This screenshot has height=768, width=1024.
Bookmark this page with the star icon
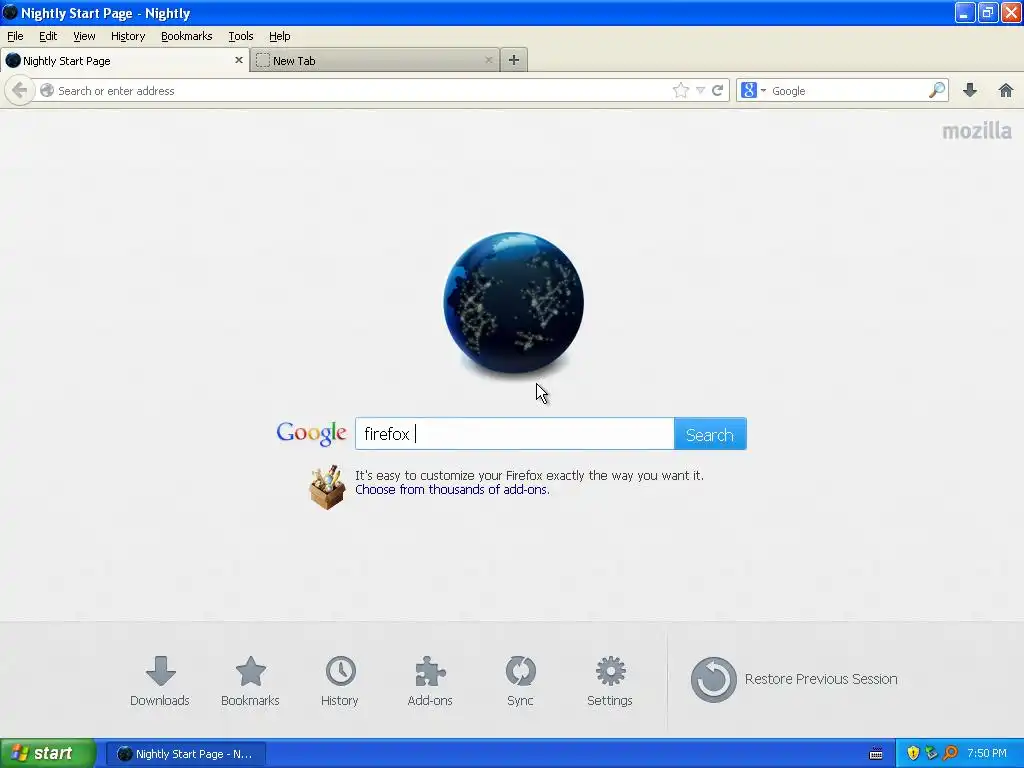pos(680,90)
